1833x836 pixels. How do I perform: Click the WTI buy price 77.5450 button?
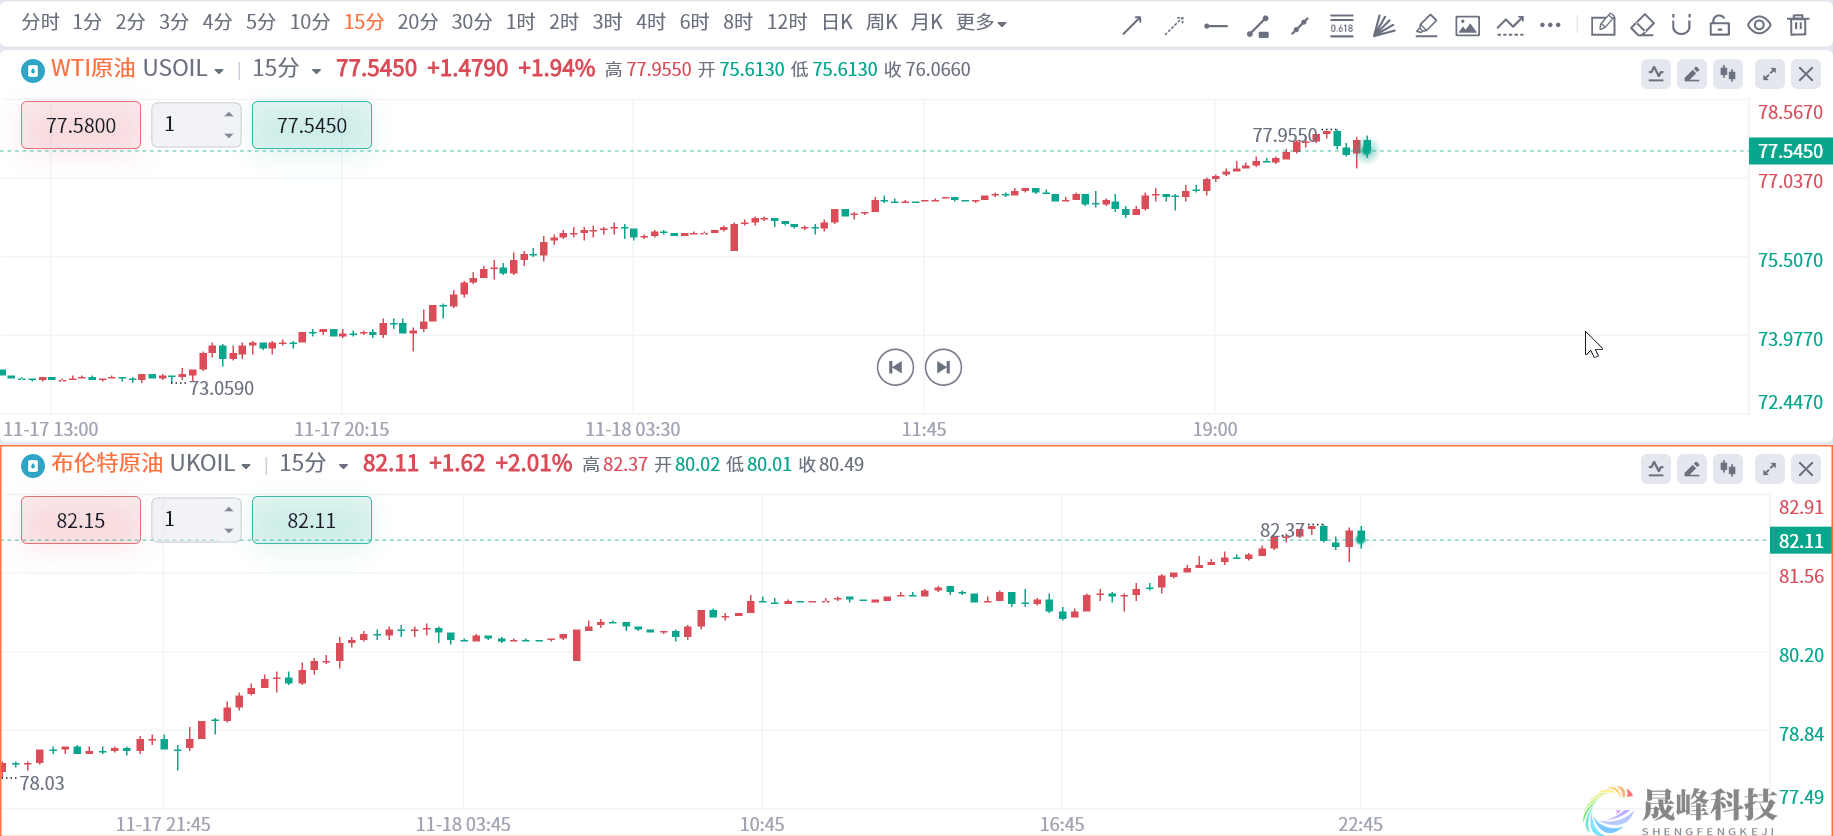(312, 125)
